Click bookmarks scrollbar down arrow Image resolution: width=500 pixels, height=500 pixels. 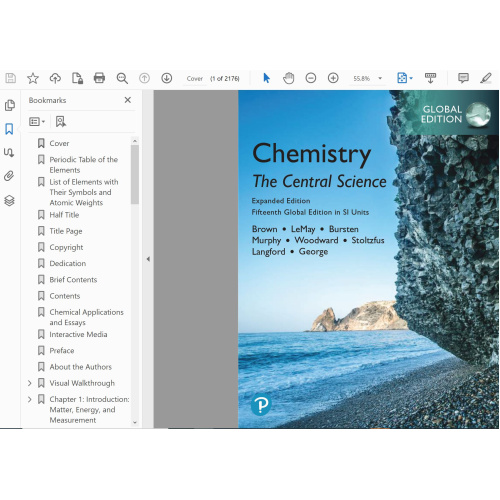point(135,422)
